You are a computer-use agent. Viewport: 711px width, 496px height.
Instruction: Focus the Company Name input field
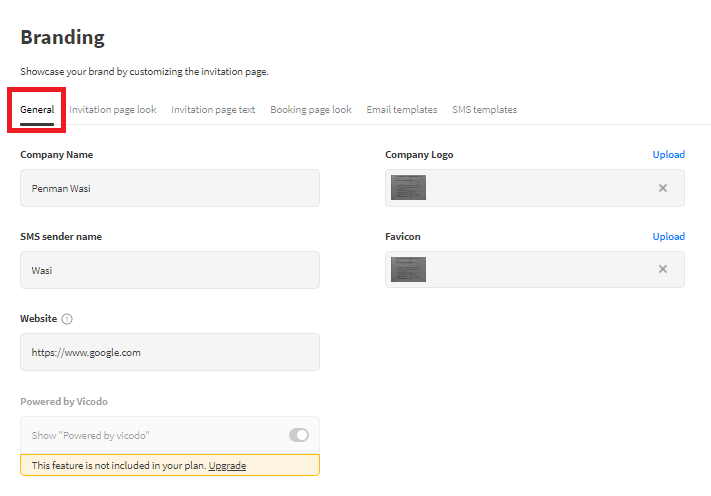click(170, 188)
